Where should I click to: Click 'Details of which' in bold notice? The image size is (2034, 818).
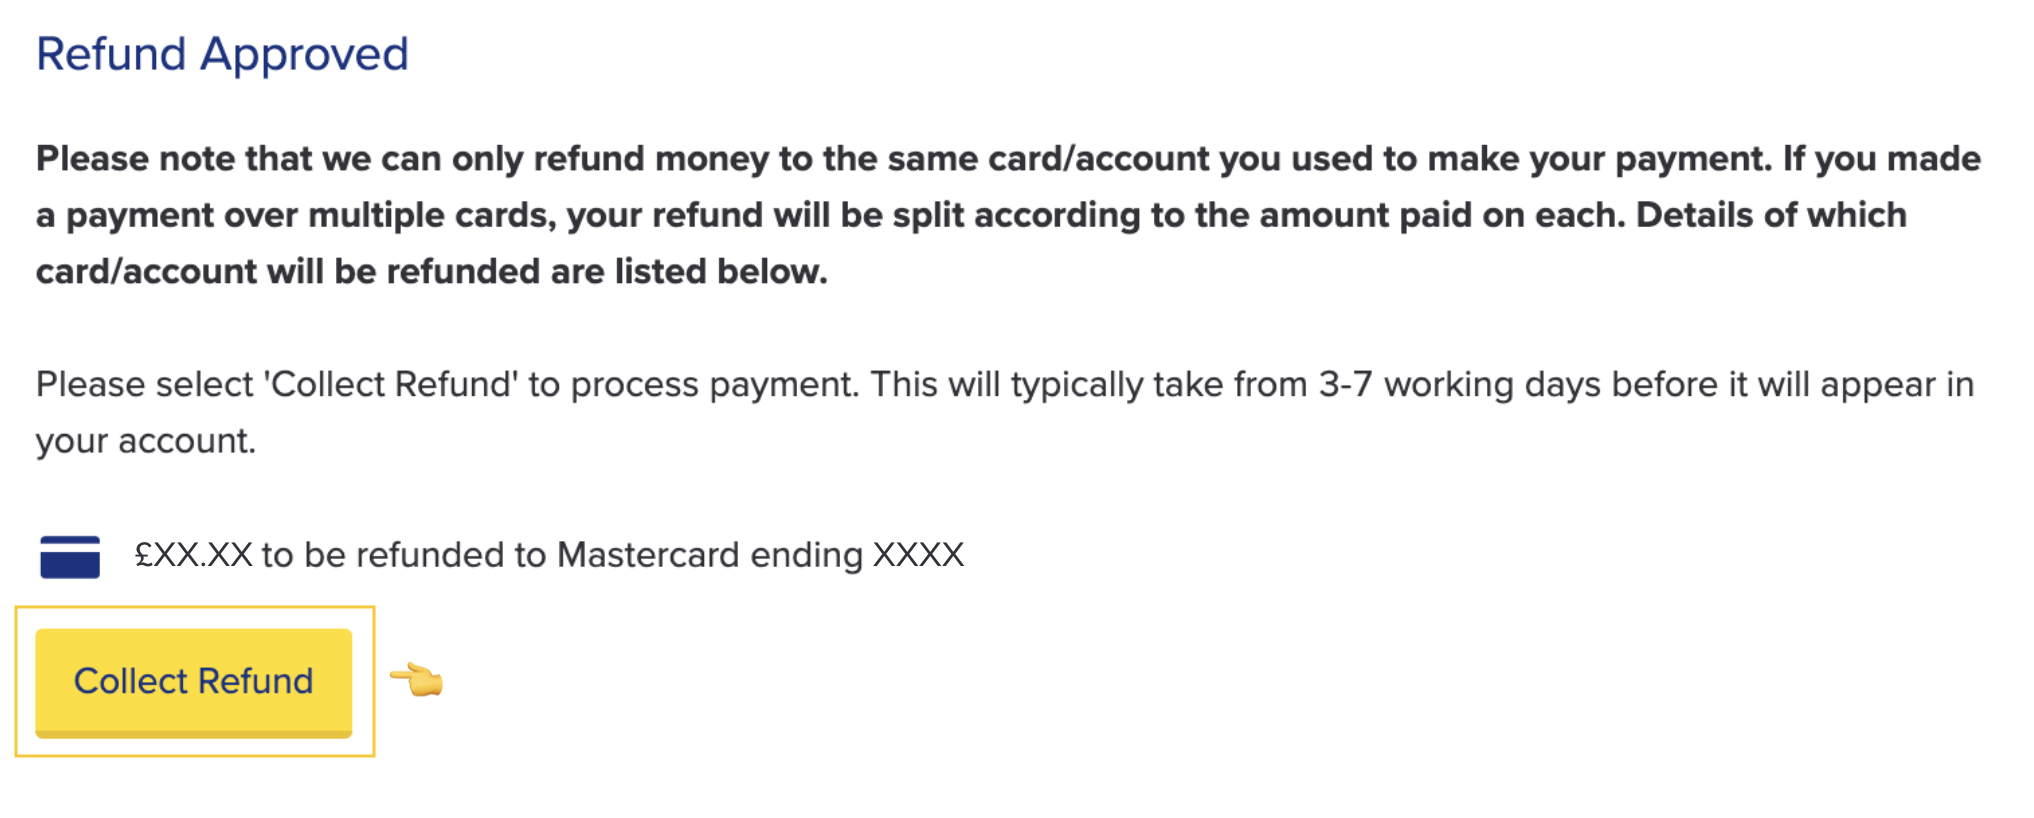coord(1770,216)
